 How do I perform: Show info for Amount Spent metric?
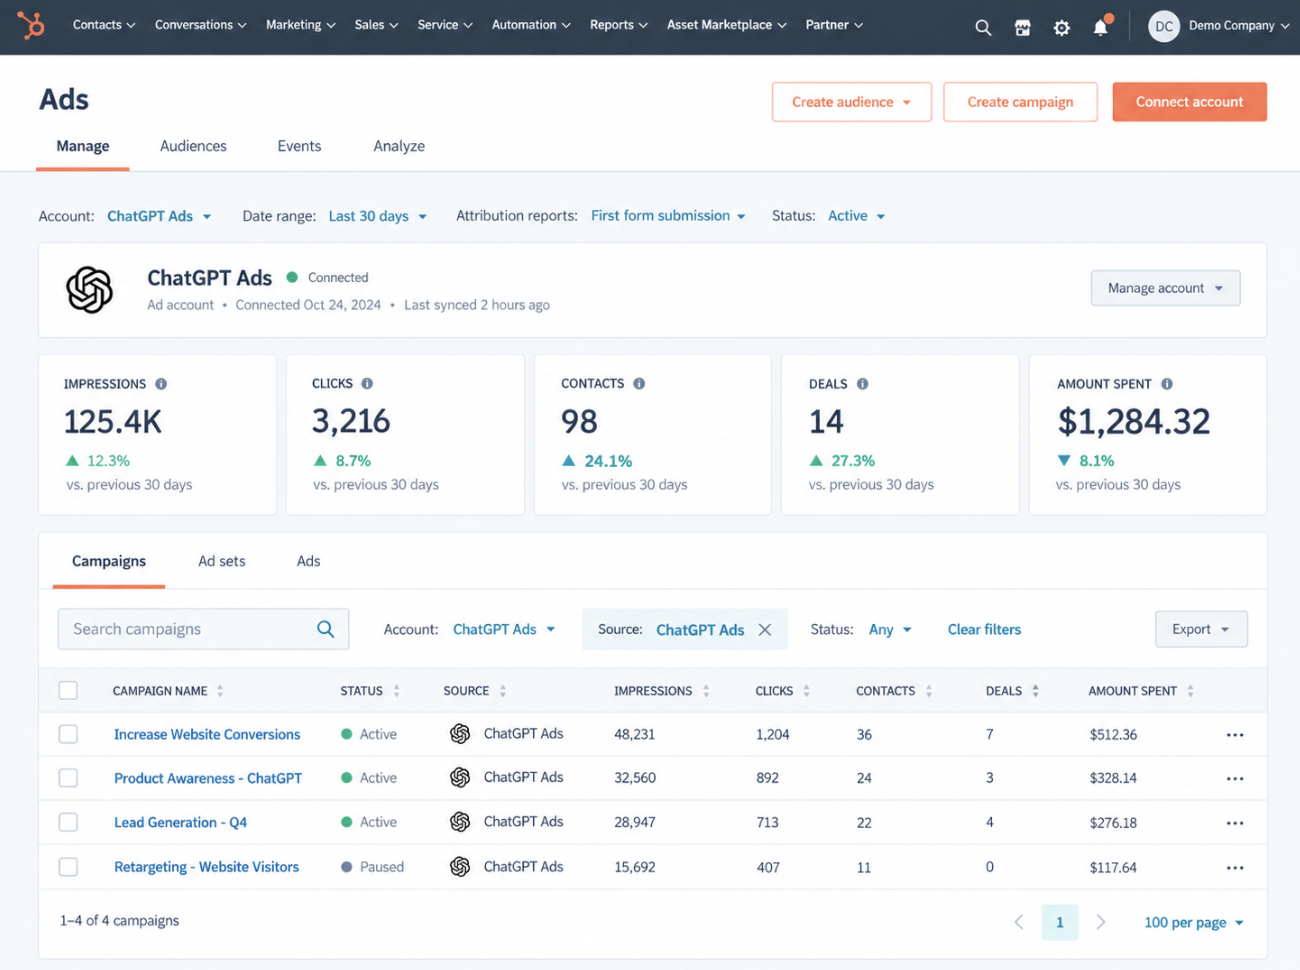(x=1167, y=383)
